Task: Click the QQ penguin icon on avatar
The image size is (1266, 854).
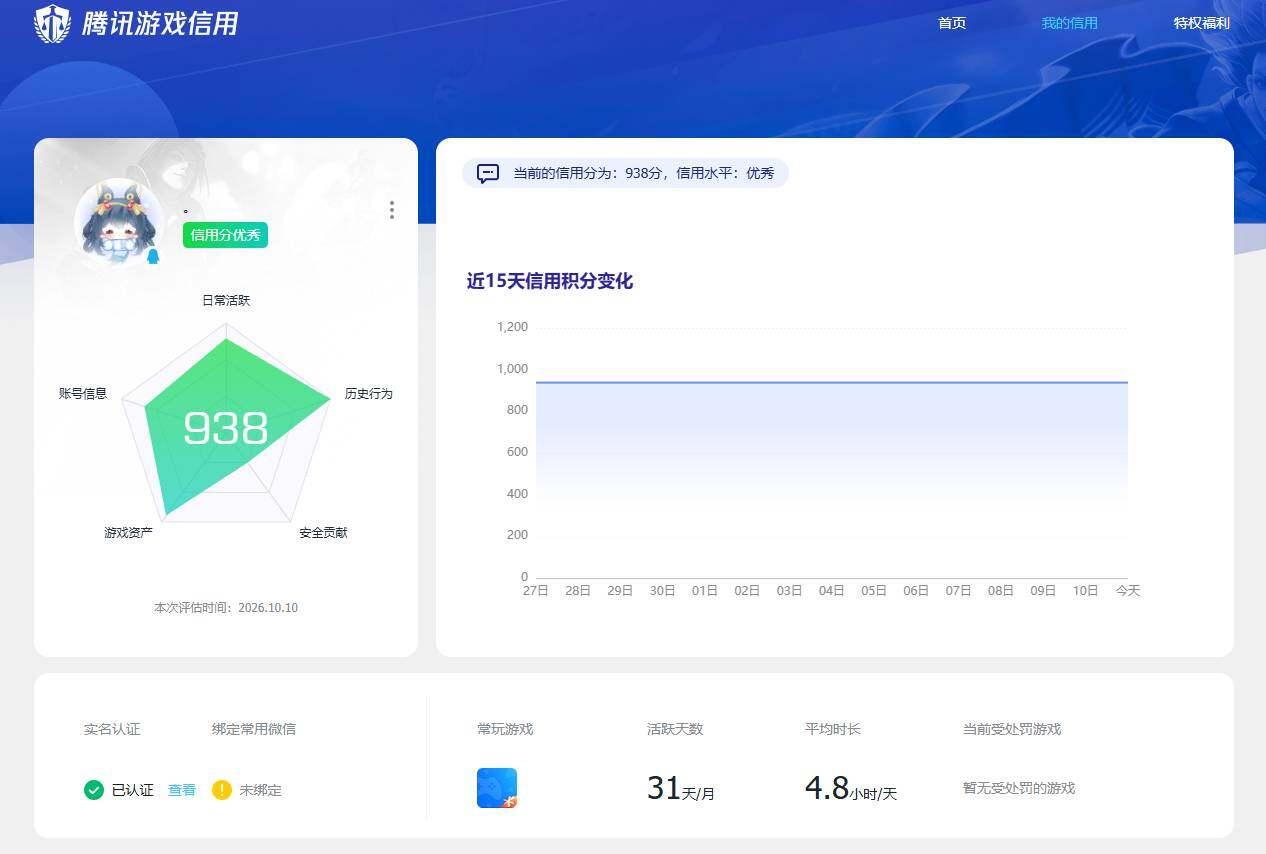Action: pos(153,256)
